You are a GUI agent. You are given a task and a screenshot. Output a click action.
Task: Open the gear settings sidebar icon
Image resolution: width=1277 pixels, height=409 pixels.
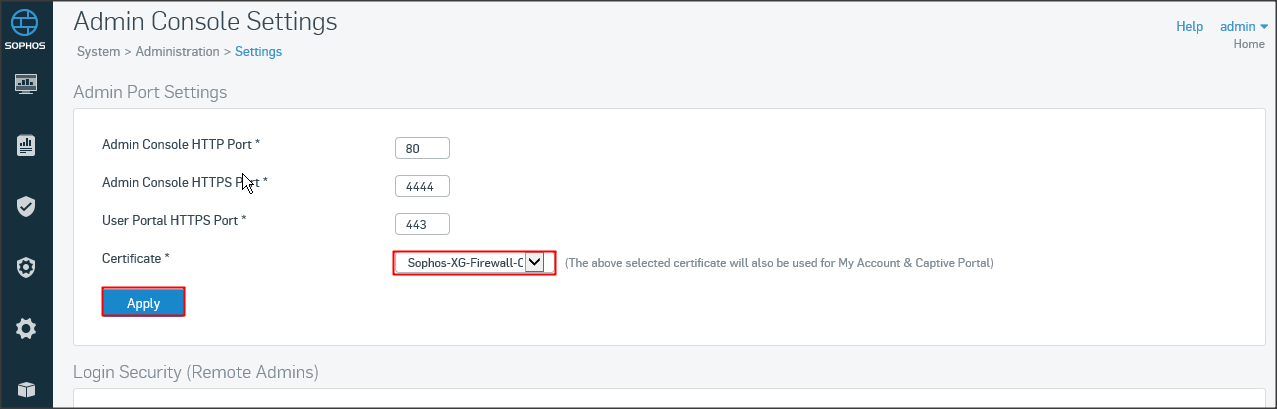[x=26, y=328]
